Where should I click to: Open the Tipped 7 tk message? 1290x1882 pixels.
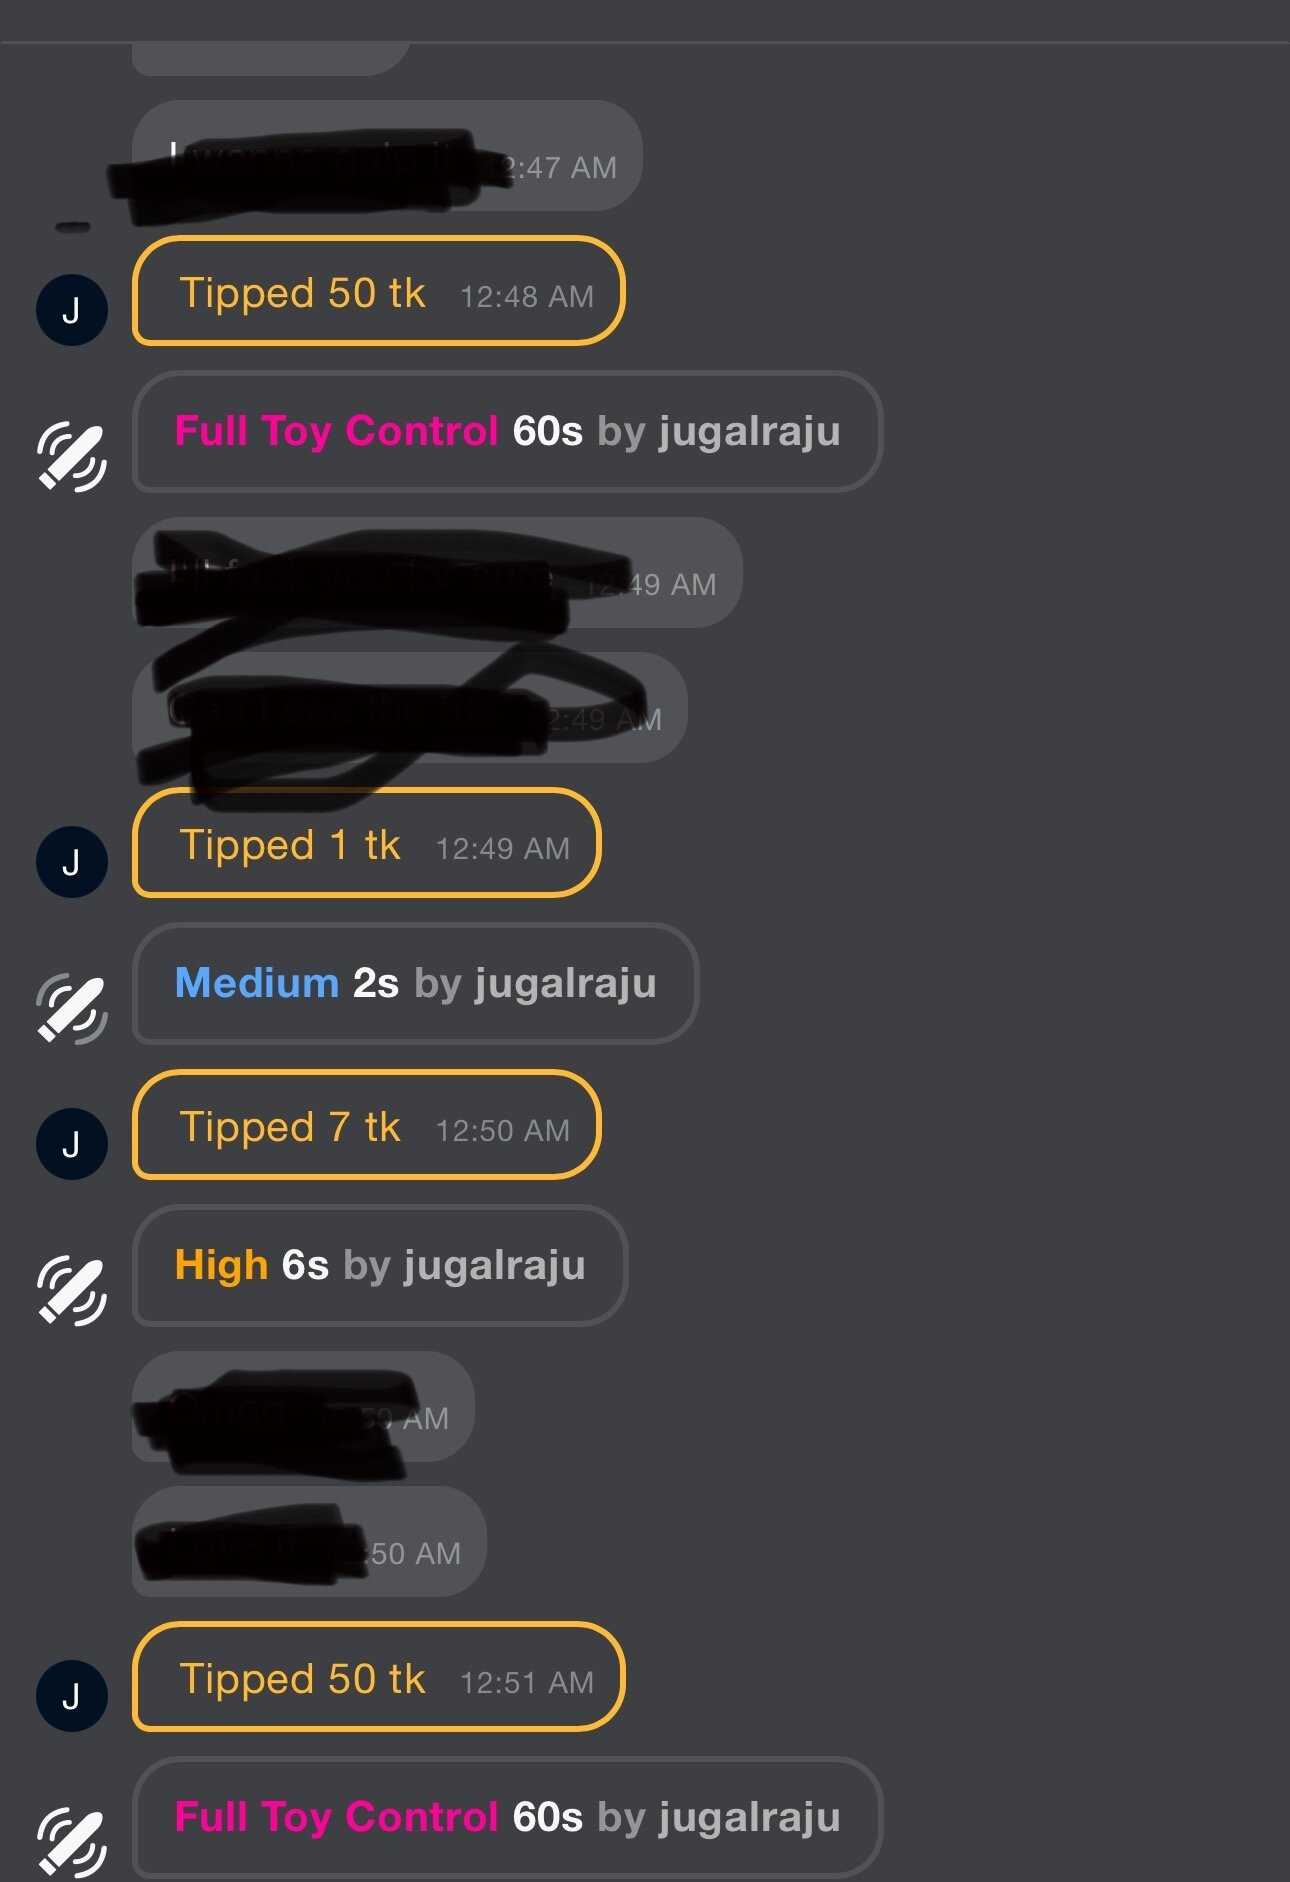366,1125
